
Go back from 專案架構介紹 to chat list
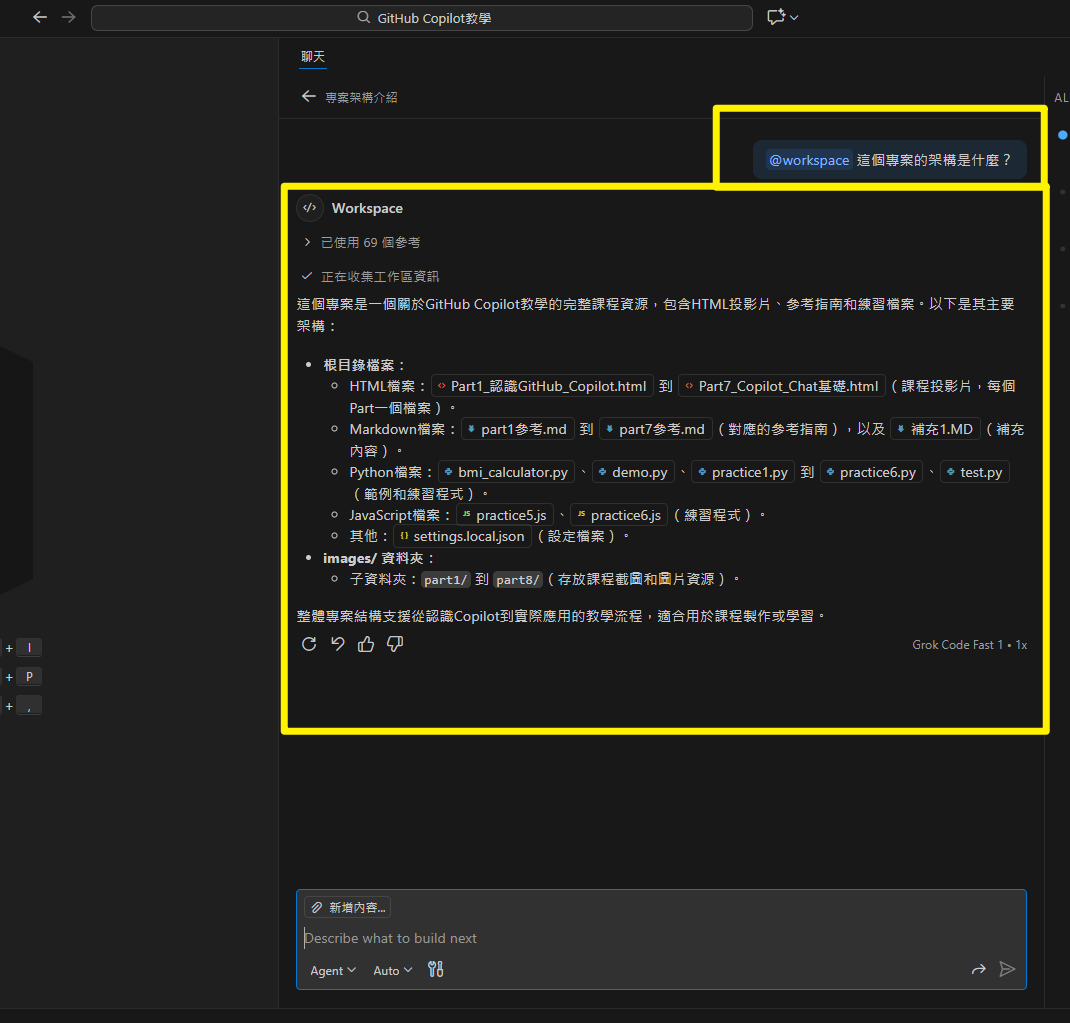(x=309, y=97)
